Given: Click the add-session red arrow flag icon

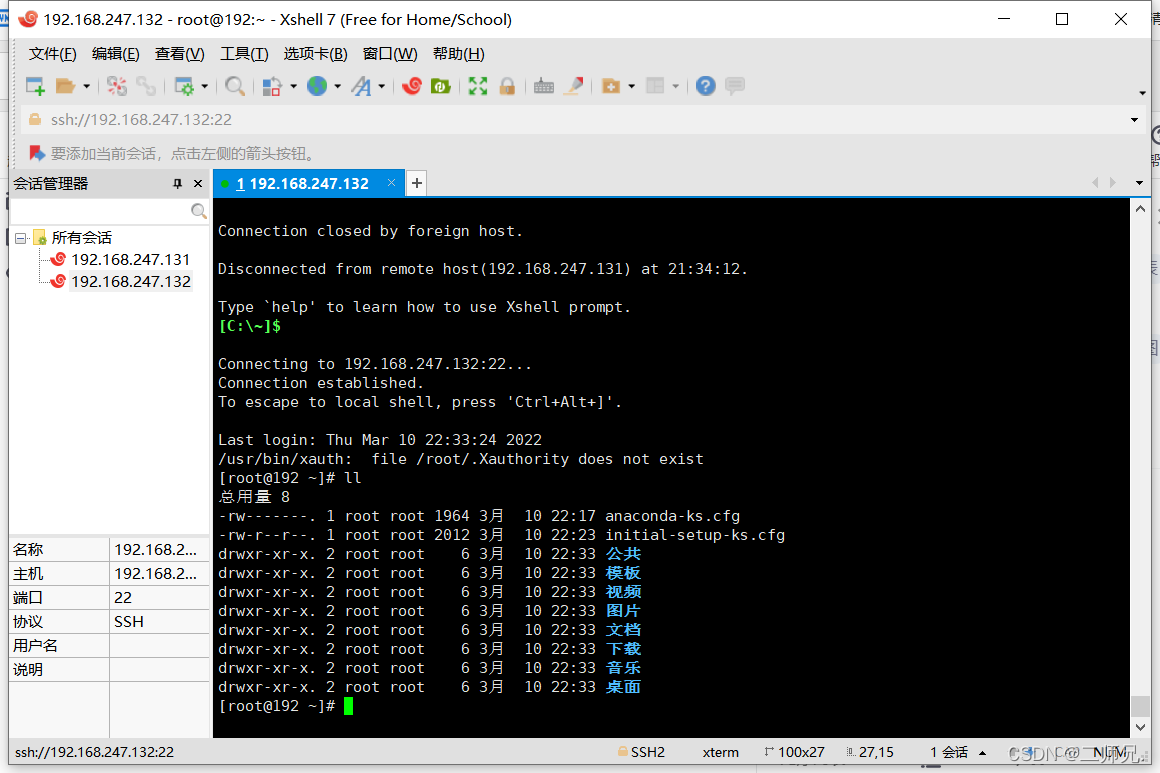Looking at the screenshot, I should click(36, 153).
